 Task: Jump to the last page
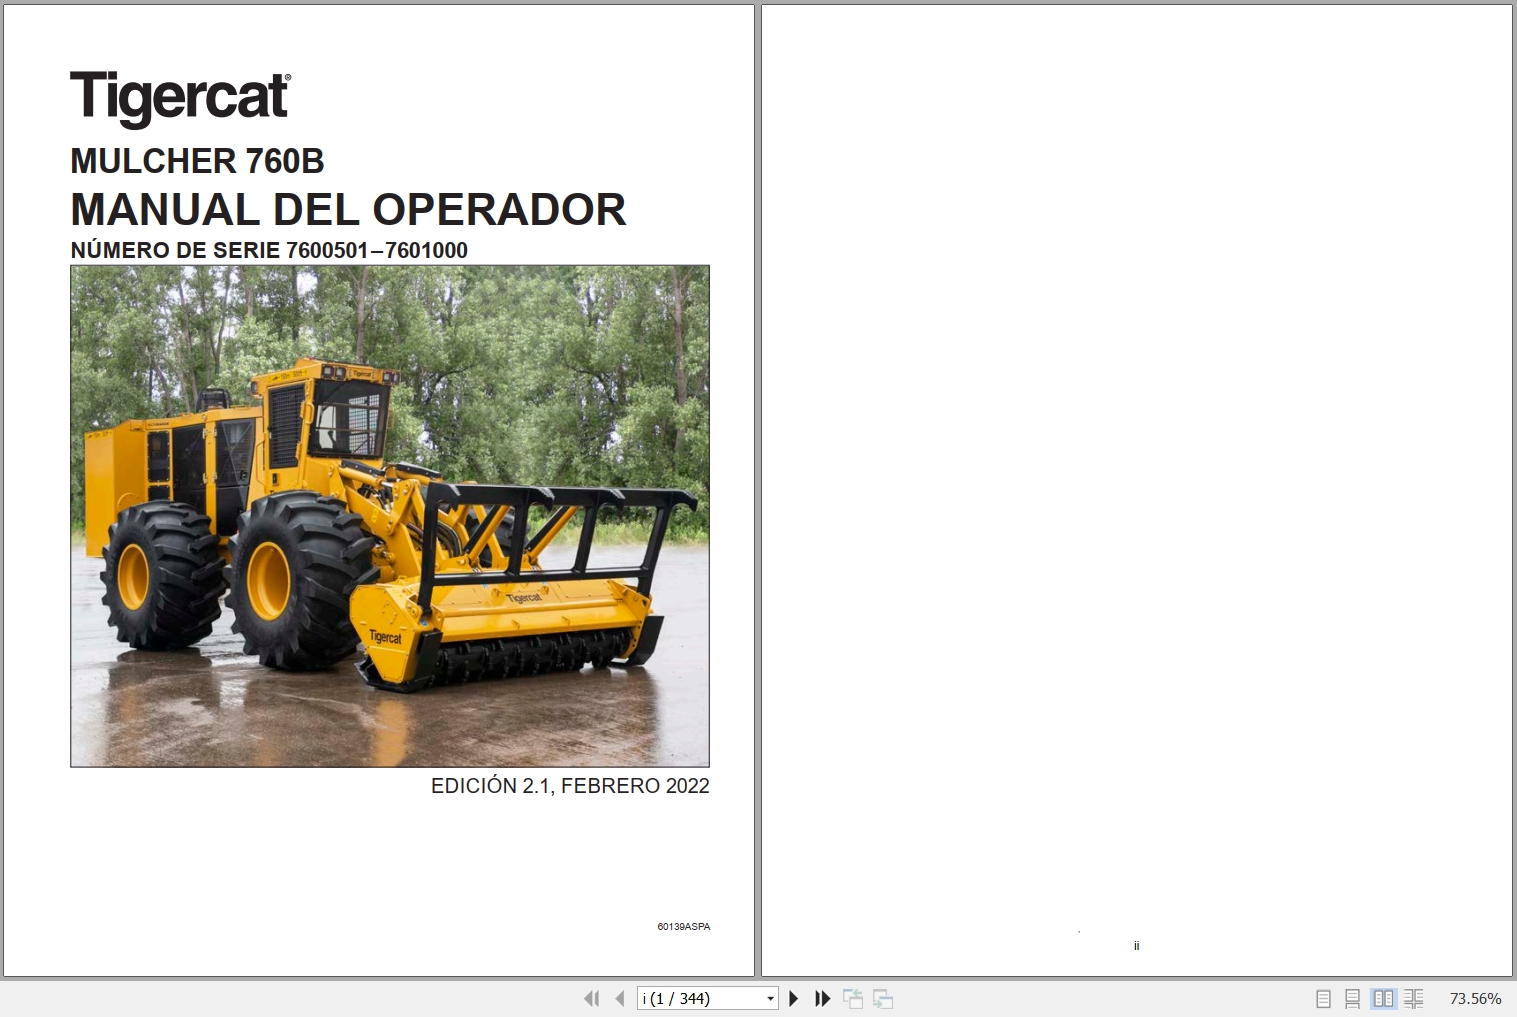[822, 998]
